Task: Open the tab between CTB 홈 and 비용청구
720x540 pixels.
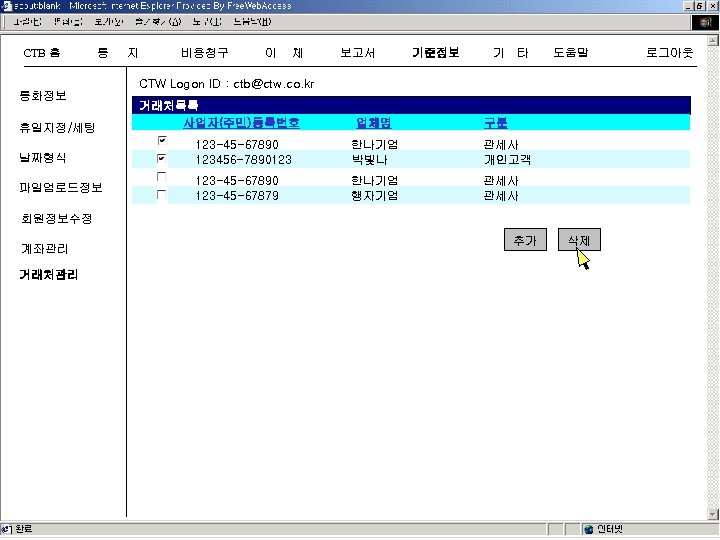Action: pyautogui.click(x=118, y=53)
